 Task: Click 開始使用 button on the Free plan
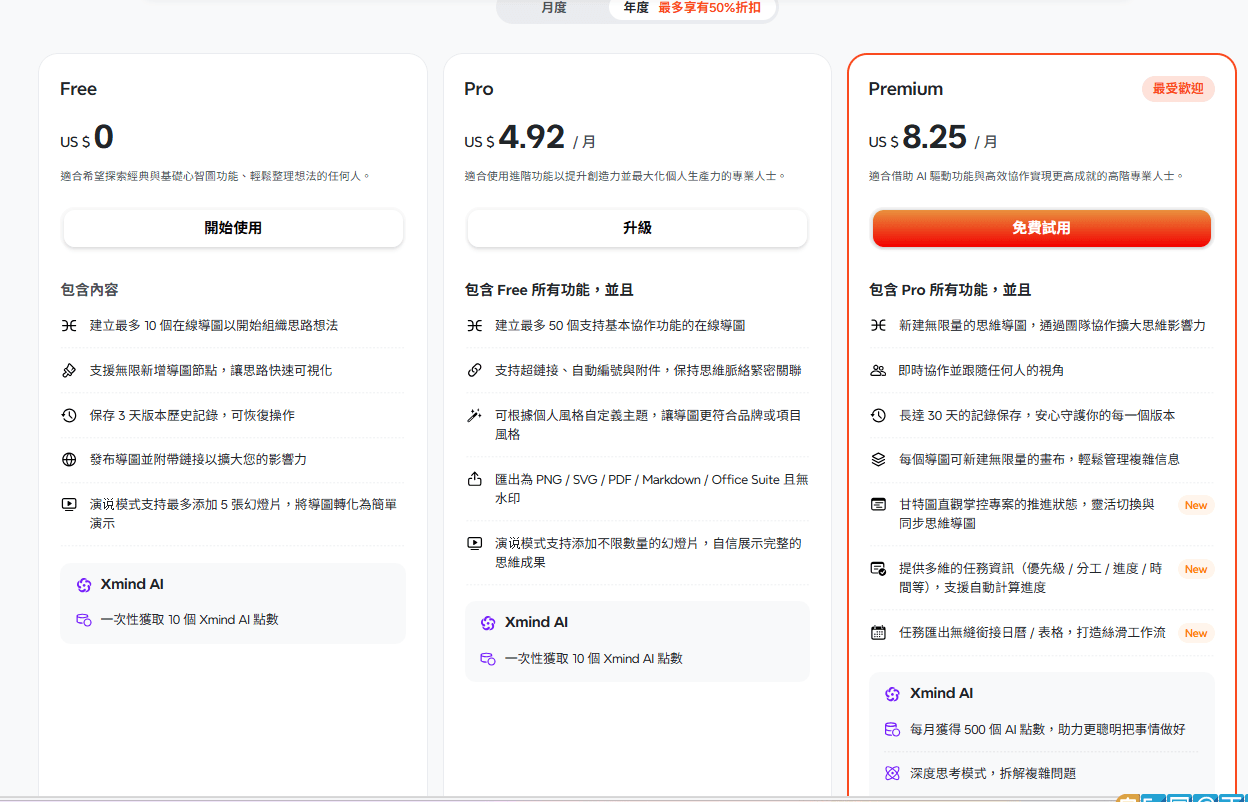click(x=233, y=228)
